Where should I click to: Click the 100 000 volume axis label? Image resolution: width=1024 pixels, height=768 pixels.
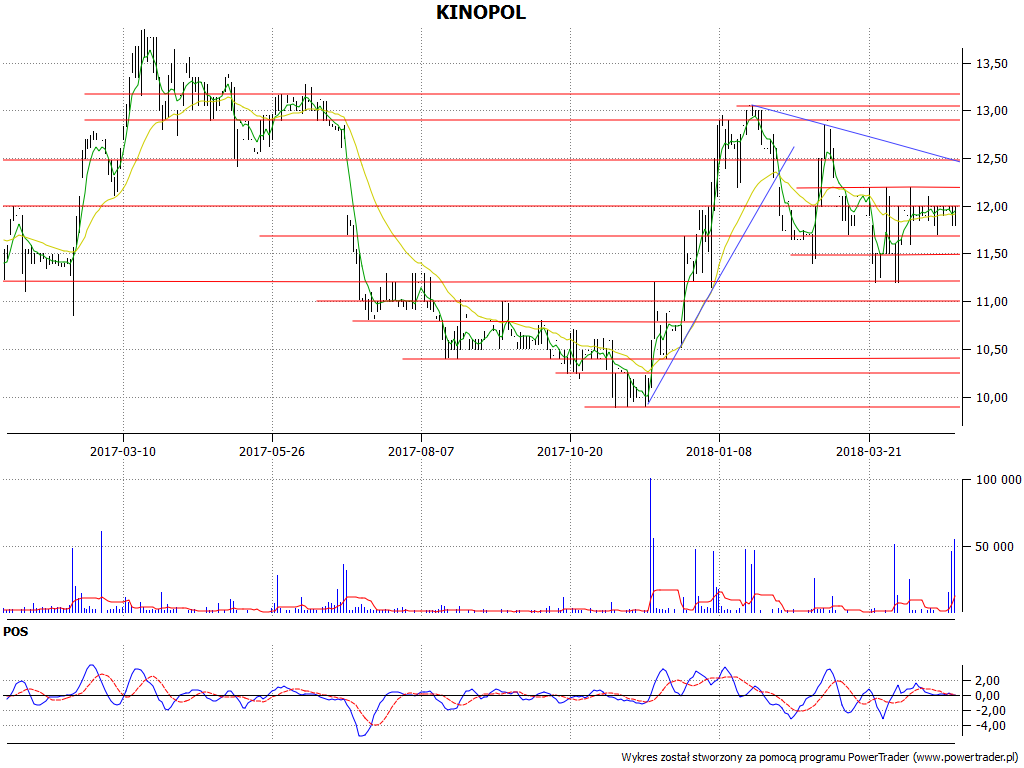pos(998,480)
